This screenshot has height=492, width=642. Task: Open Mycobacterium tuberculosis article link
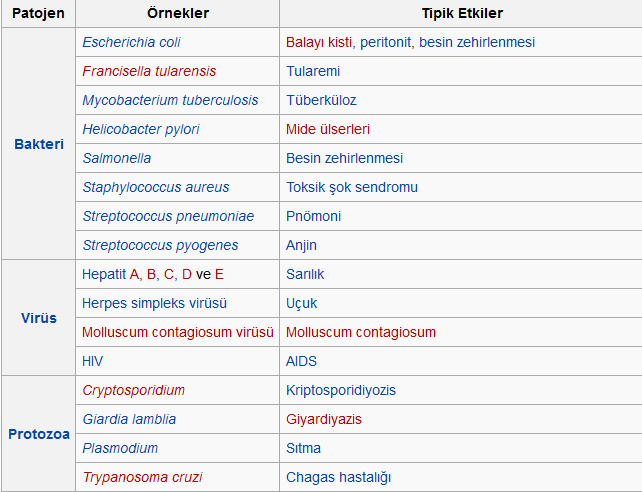(170, 100)
